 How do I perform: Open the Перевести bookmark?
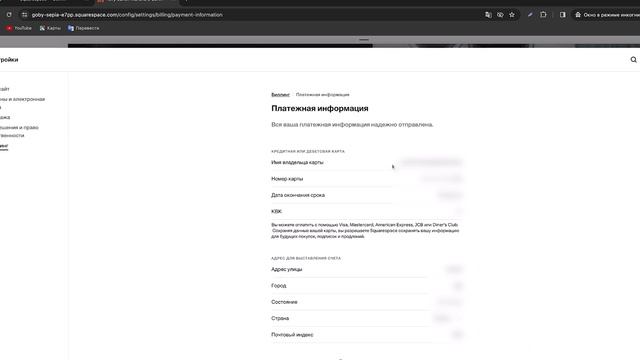pyautogui.click(x=84, y=28)
